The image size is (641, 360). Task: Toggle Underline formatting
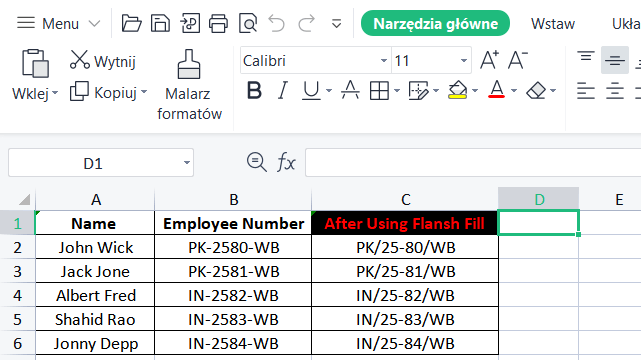pos(311,90)
